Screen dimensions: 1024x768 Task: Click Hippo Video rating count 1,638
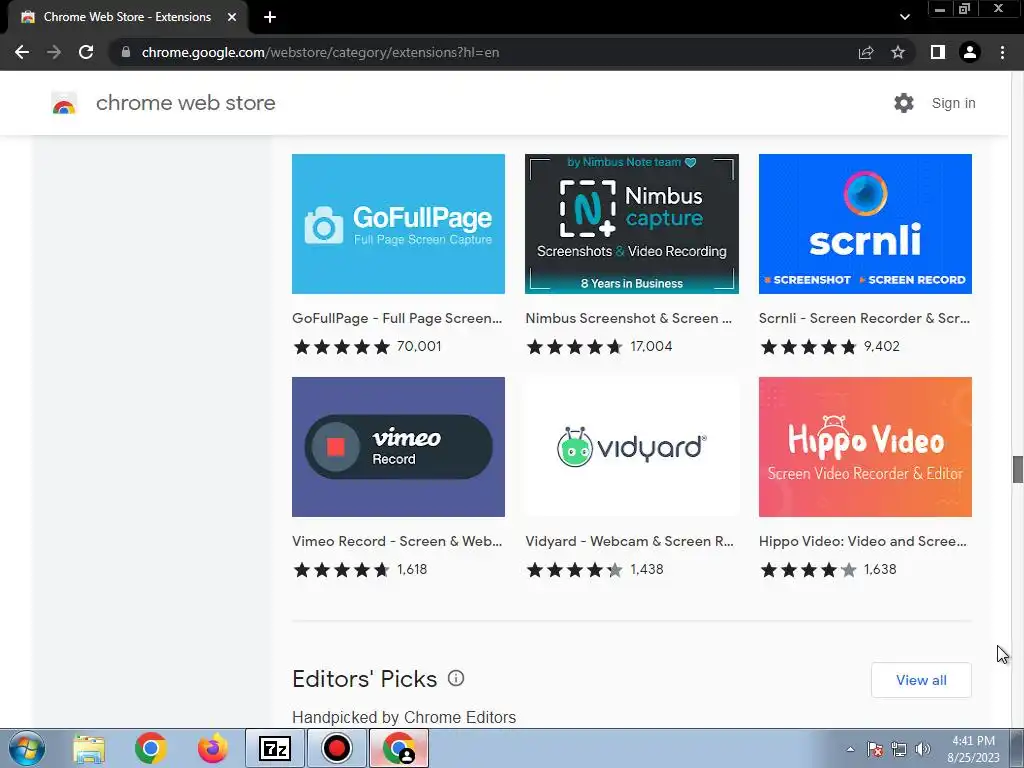point(880,569)
